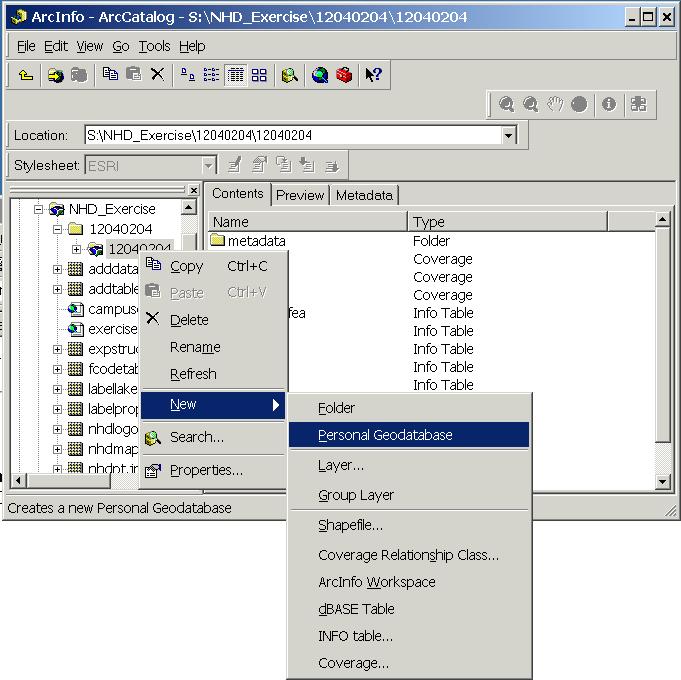Click the Copy icon in the toolbar

click(111, 75)
